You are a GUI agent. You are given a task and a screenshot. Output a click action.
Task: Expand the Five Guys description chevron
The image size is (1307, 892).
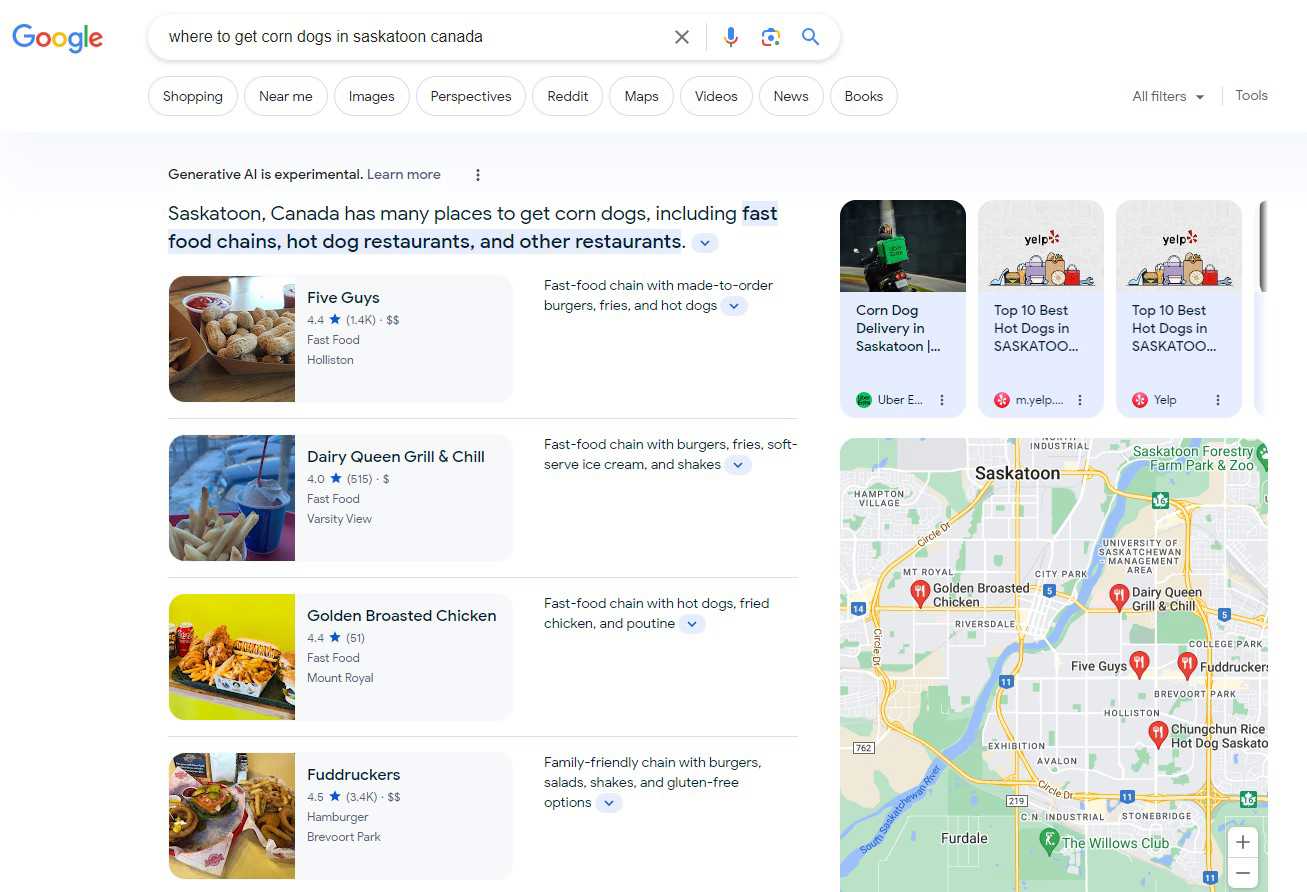(x=735, y=306)
